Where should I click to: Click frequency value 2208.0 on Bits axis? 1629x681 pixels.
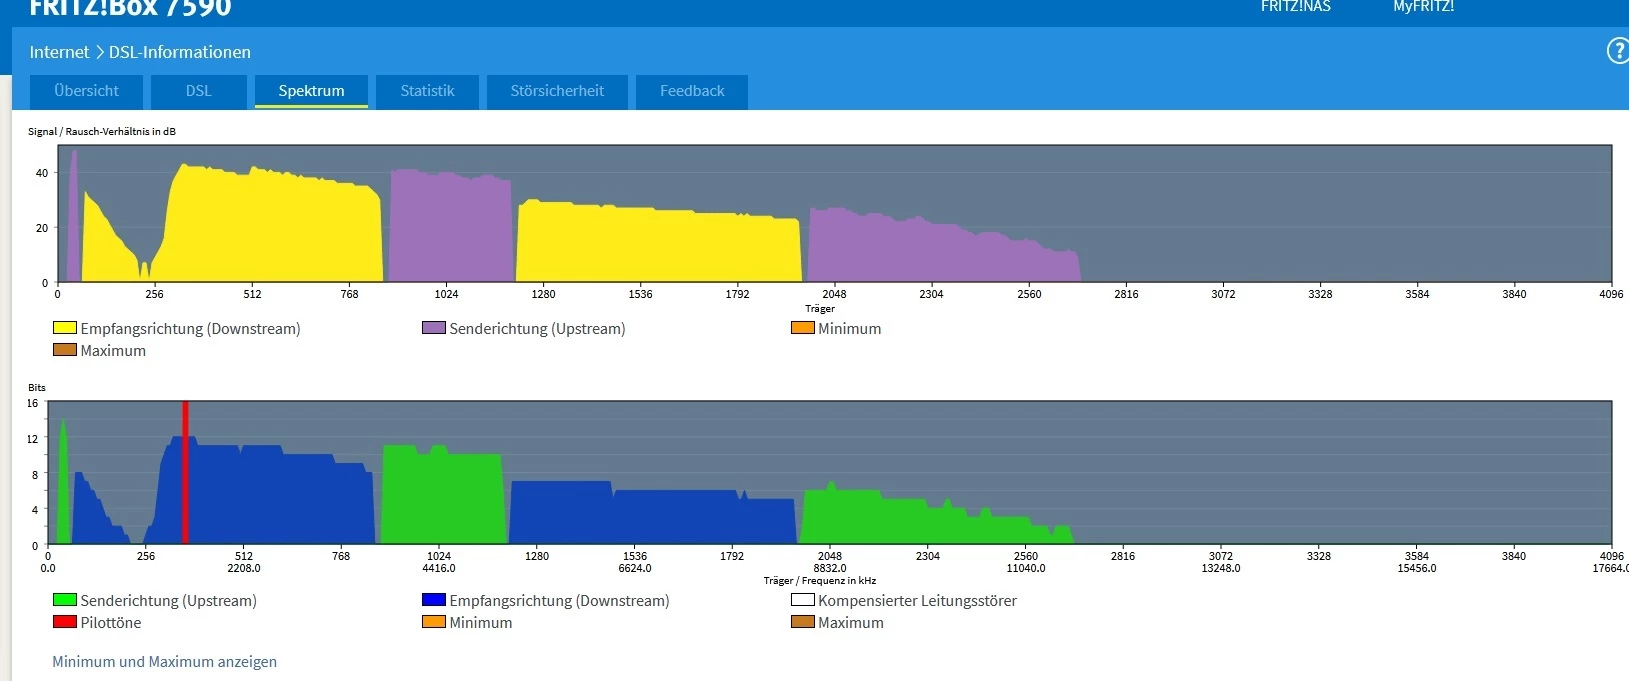[244, 568]
